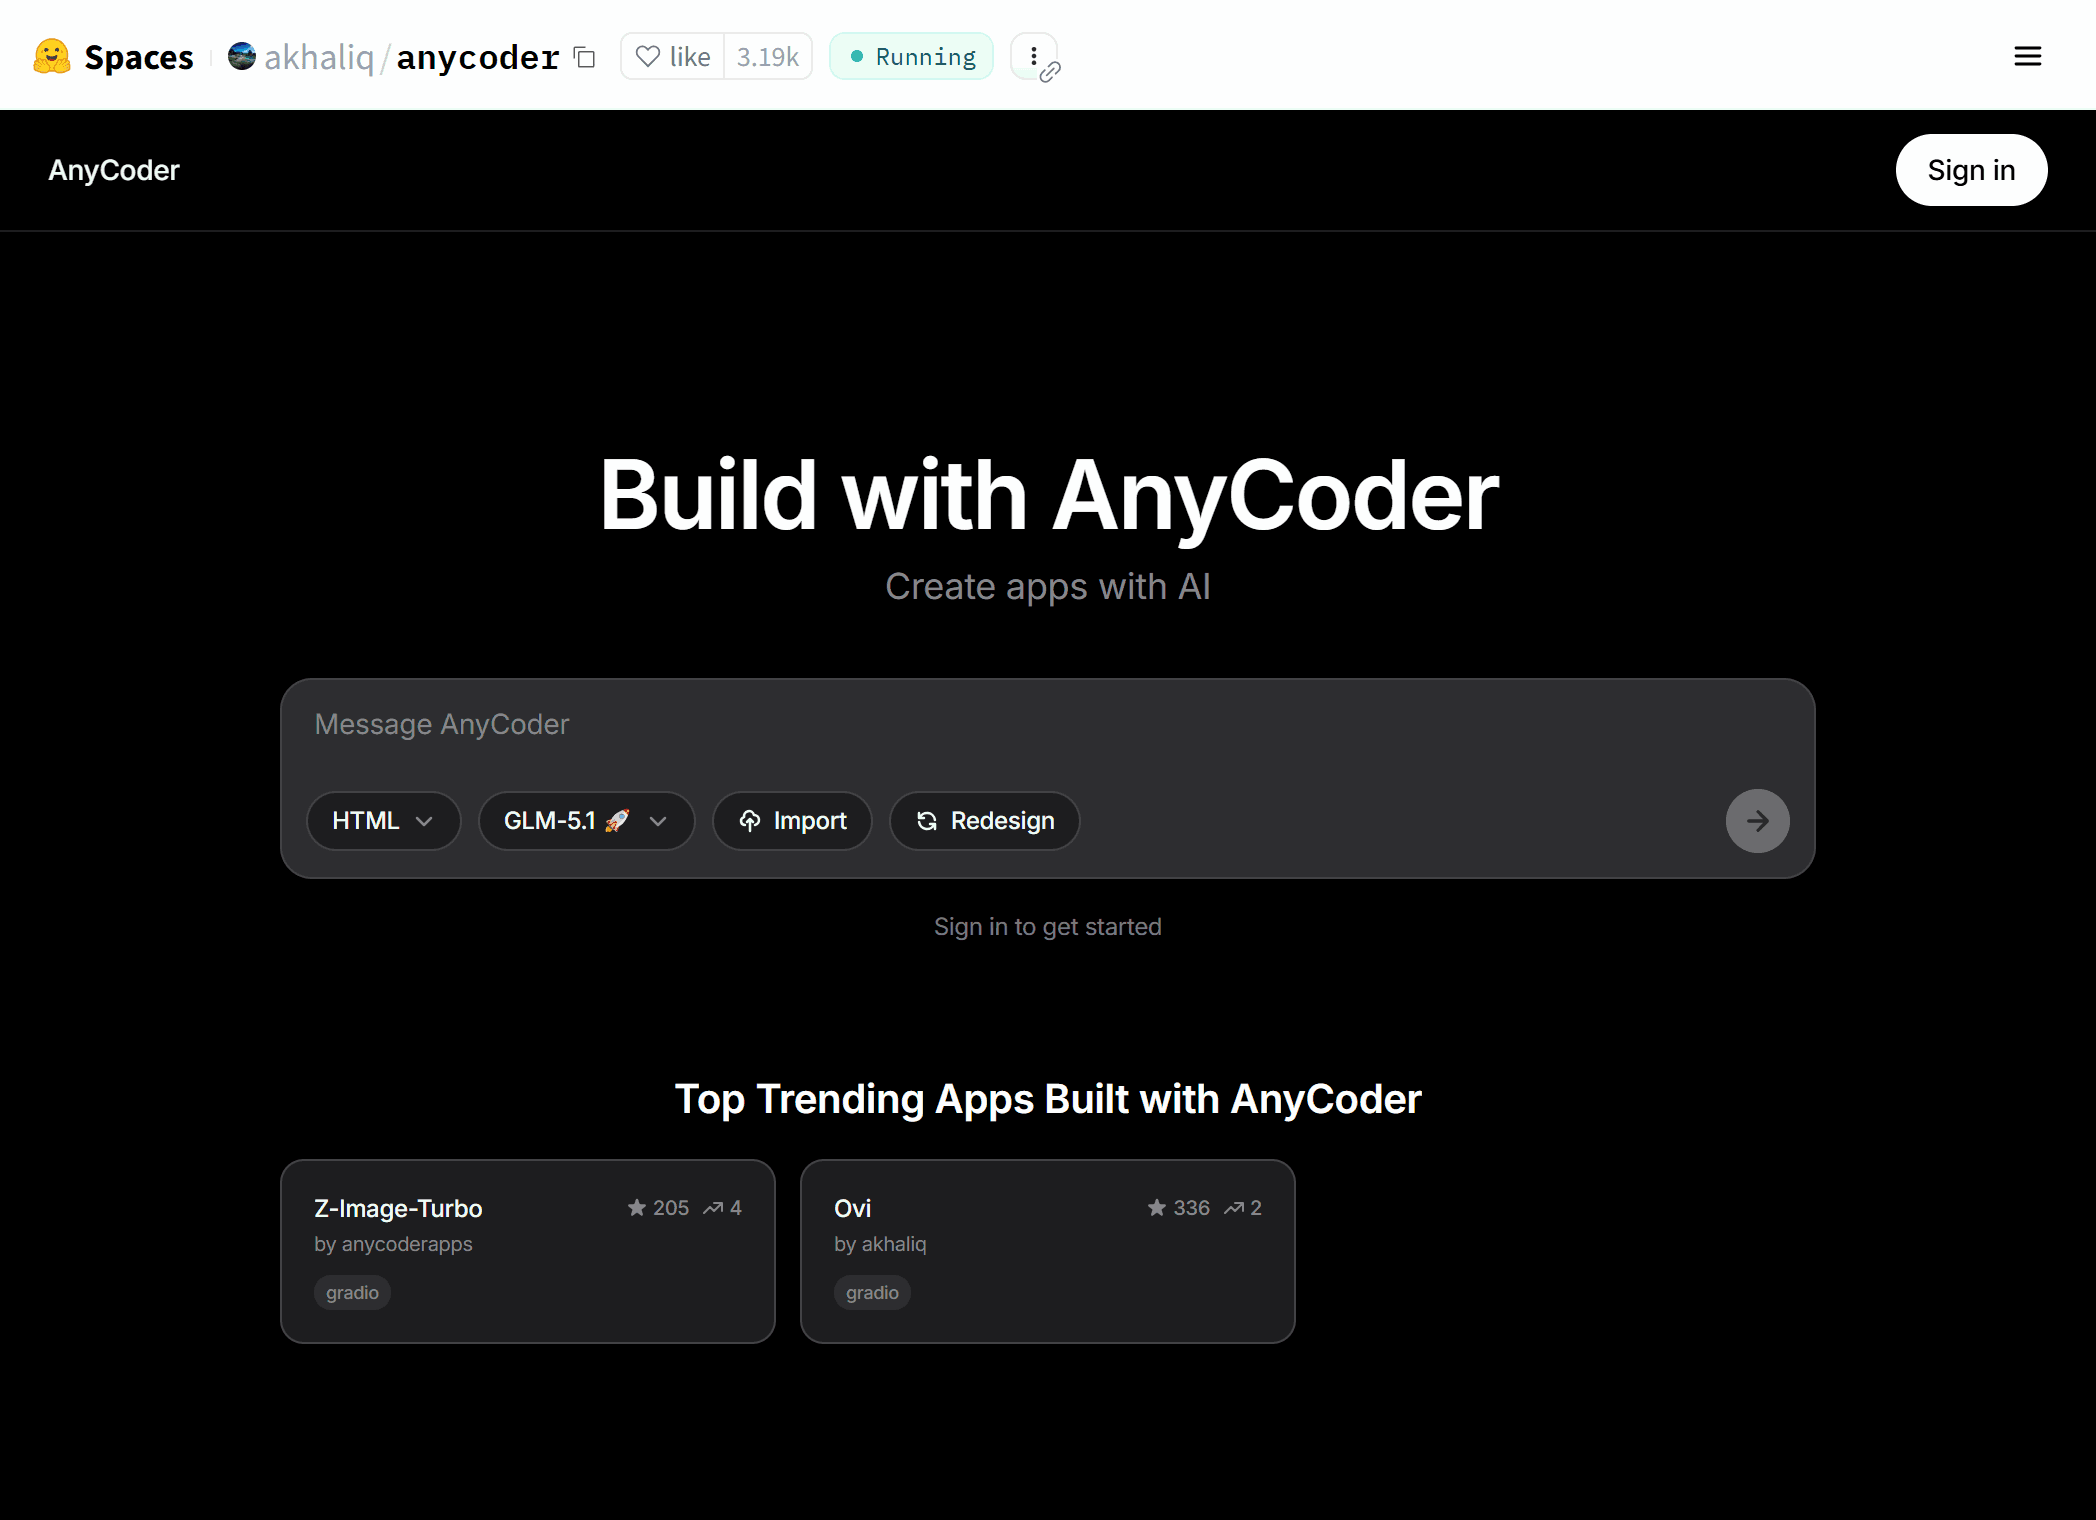
Task: Click the Running status indicator
Action: (x=910, y=56)
